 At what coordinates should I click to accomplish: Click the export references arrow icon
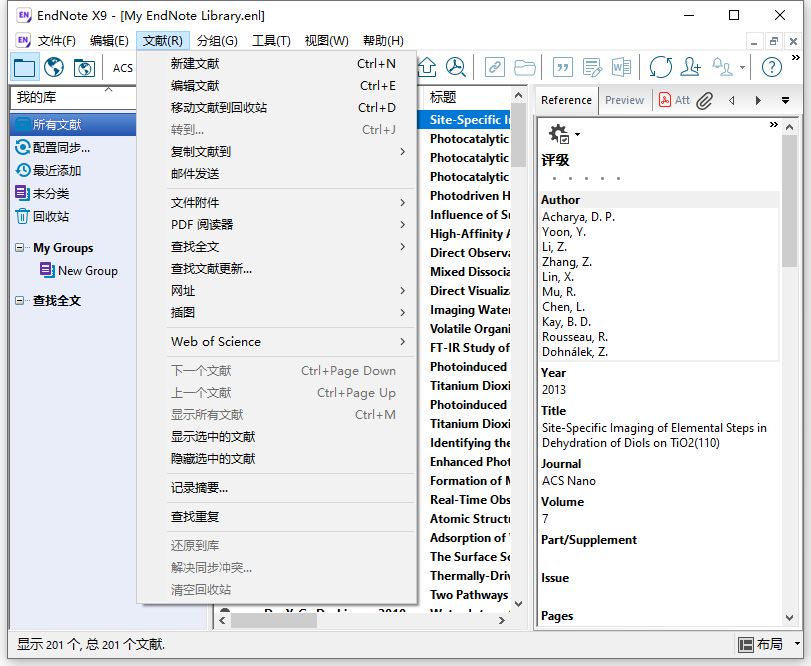427,67
